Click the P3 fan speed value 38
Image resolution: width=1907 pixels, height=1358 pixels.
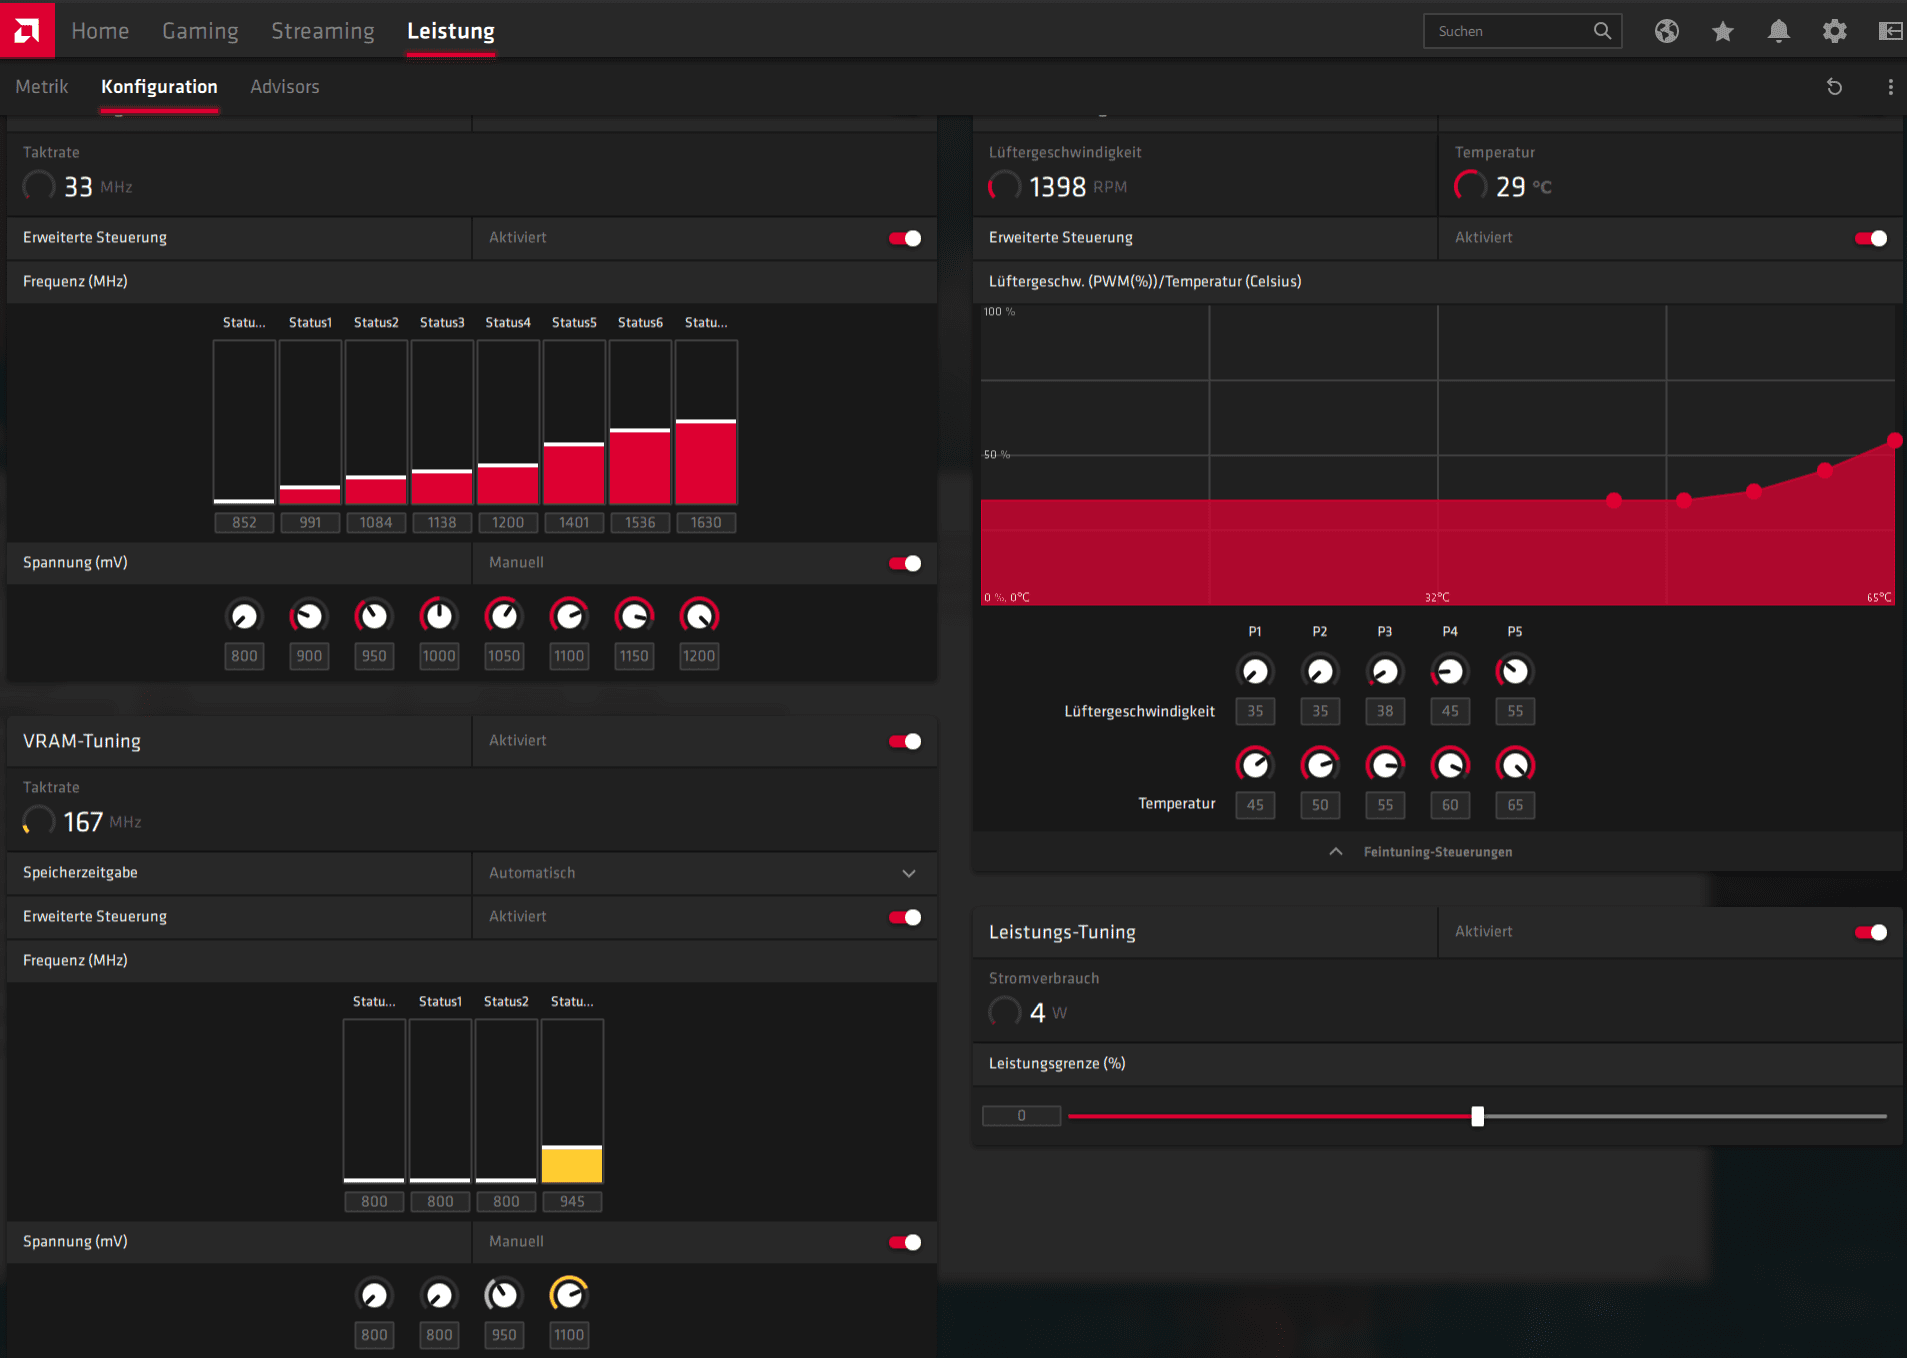coord(1385,711)
